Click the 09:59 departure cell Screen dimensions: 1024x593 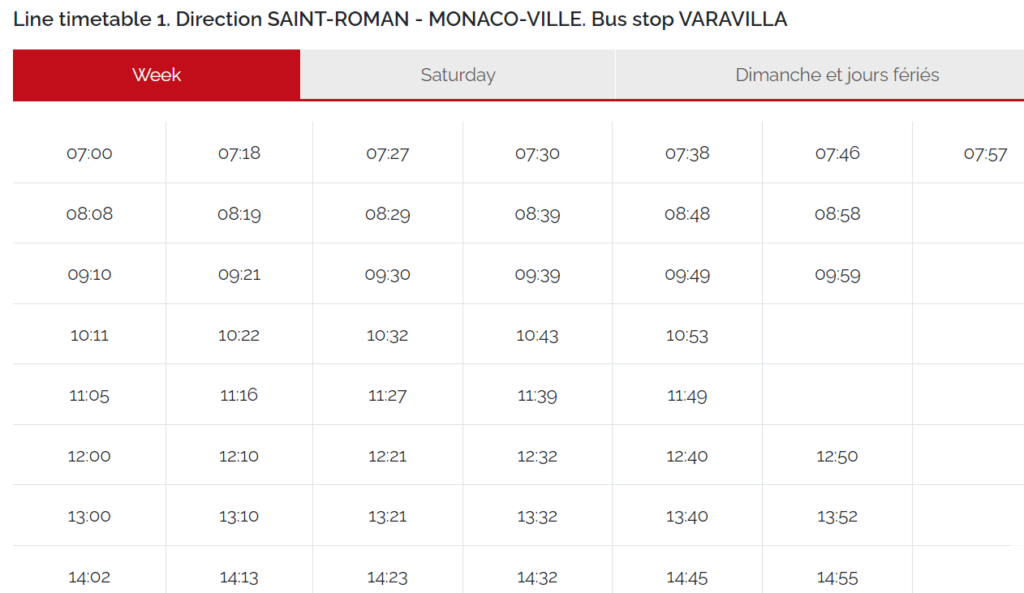pyautogui.click(x=837, y=273)
